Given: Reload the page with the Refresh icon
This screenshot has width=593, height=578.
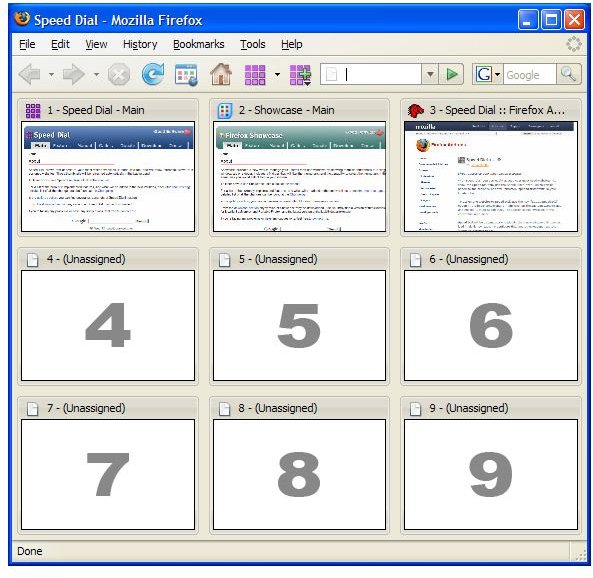Looking at the screenshot, I should click(153, 74).
